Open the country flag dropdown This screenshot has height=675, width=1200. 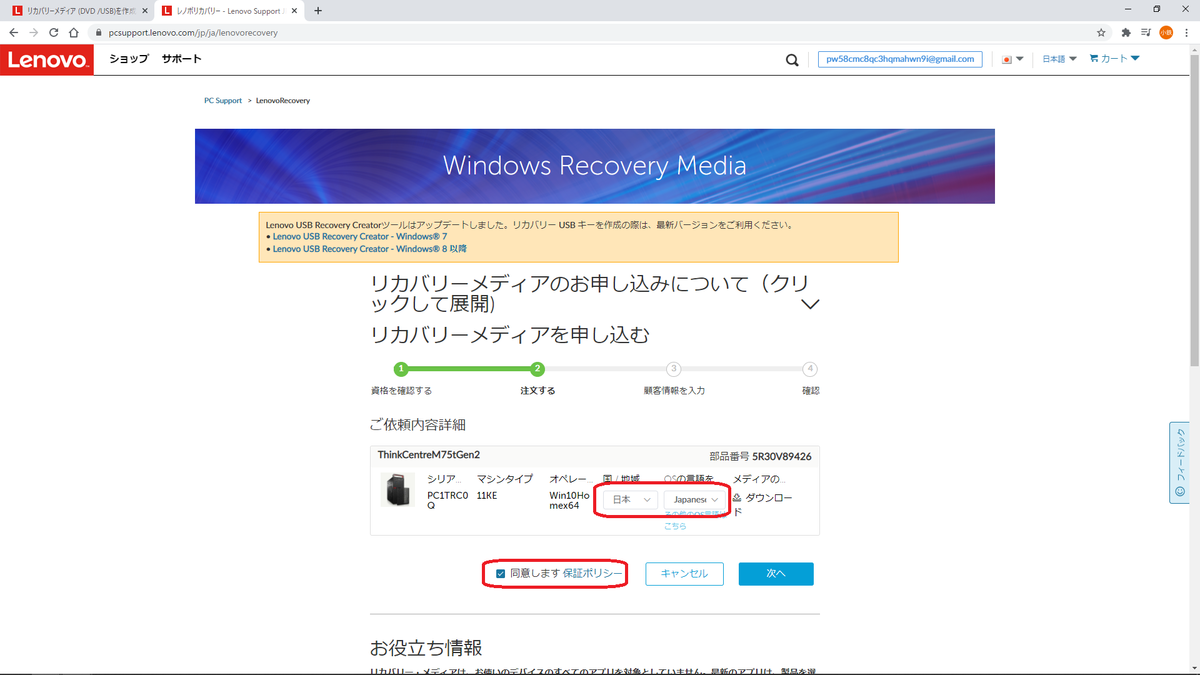coord(1013,59)
